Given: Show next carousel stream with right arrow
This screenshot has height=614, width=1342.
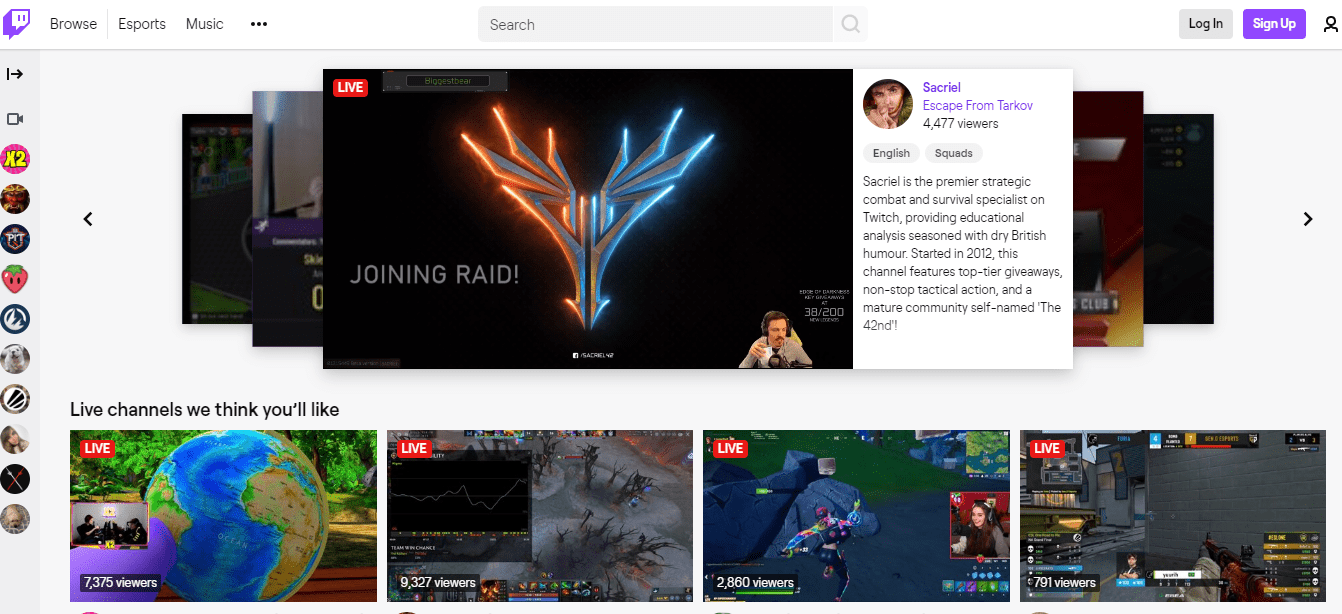Looking at the screenshot, I should click(1307, 219).
